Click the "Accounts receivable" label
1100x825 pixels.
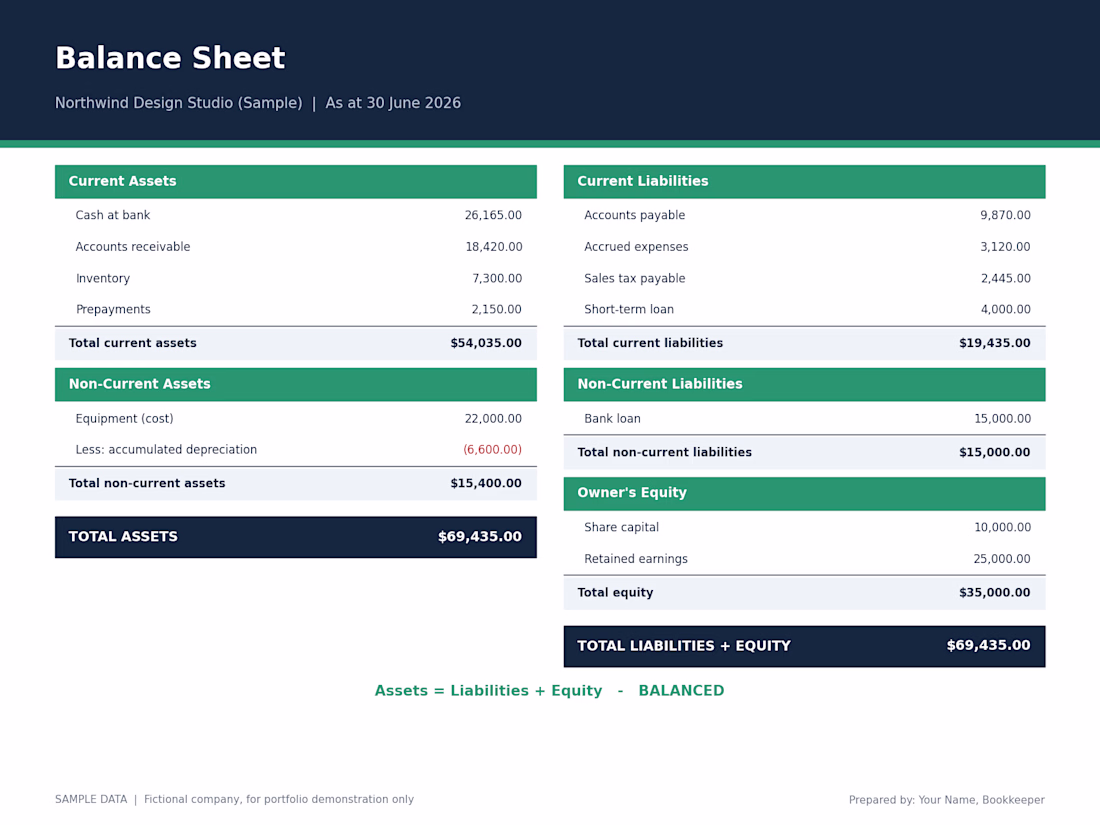click(x=133, y=247)
